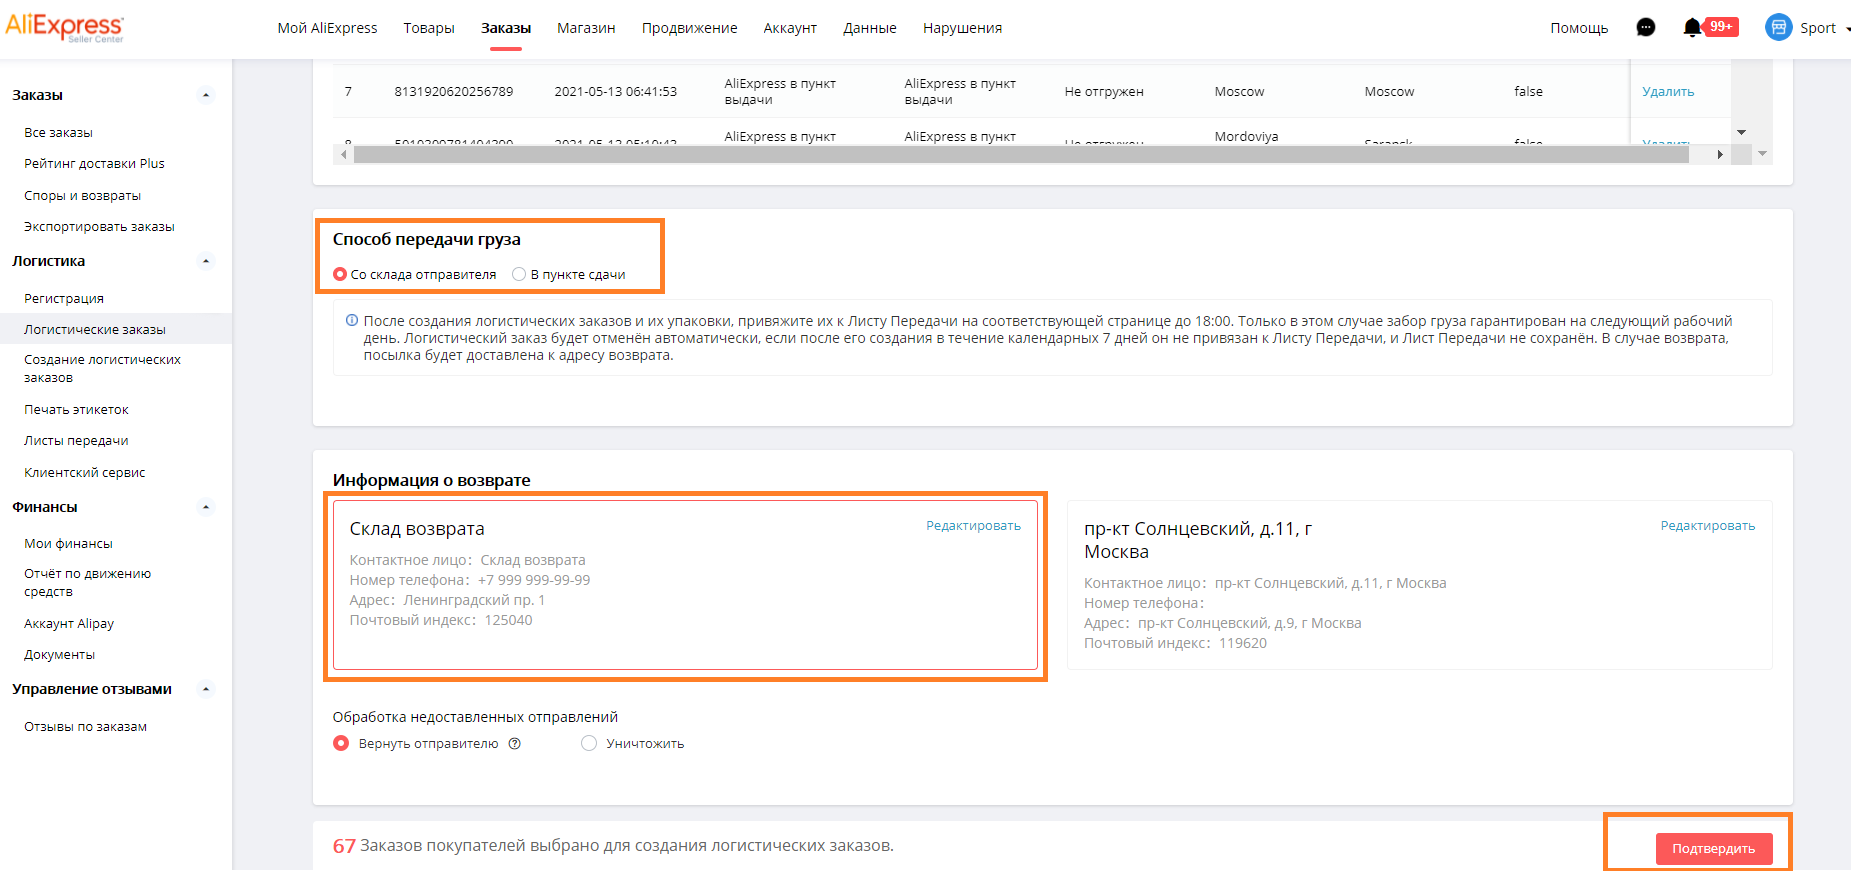Select В пункте сдачи radio option

519,274
